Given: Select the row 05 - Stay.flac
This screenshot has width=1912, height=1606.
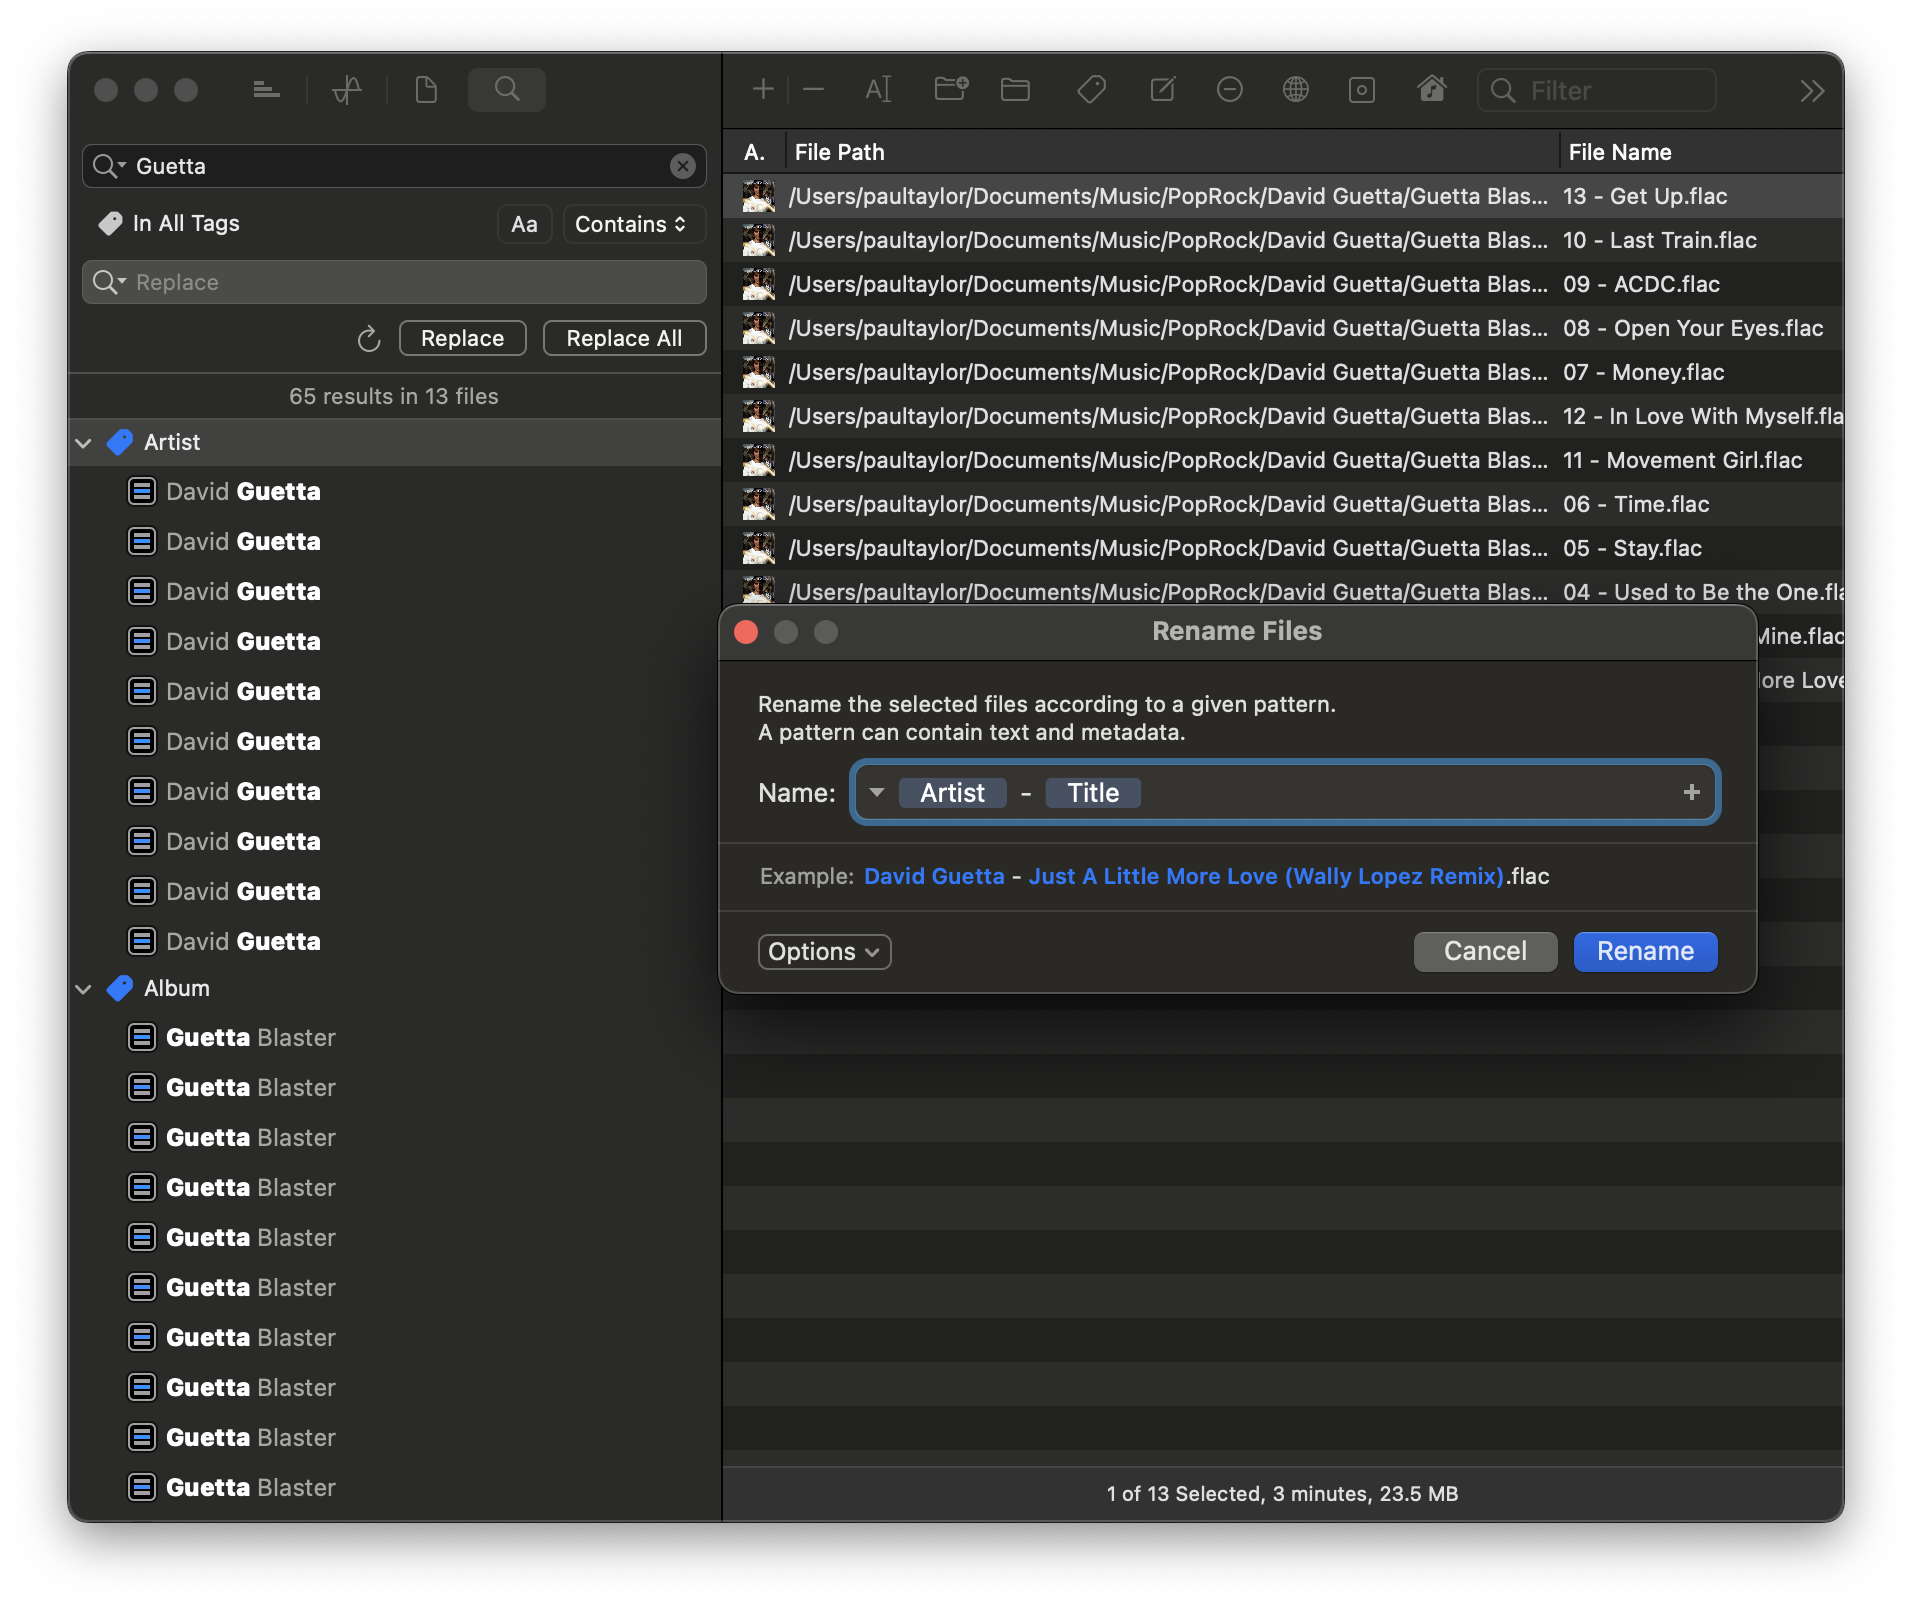Looking at the screenshot, I should [1283, 548].
